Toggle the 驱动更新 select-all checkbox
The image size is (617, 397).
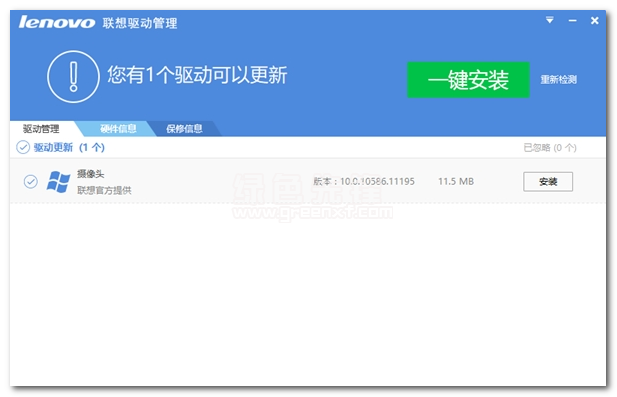(x=23, y=147)
